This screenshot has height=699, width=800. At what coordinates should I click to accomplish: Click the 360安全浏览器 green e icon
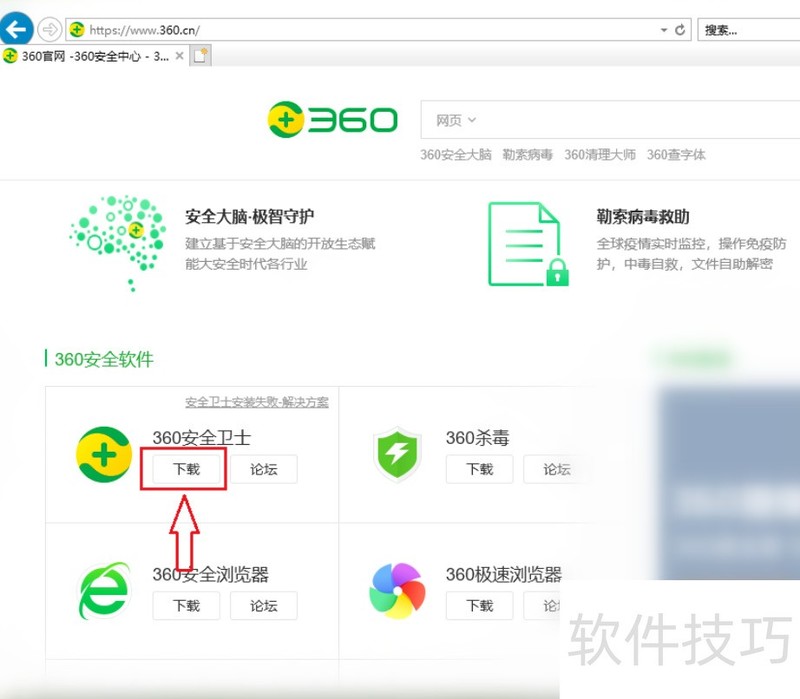(104, 591)
